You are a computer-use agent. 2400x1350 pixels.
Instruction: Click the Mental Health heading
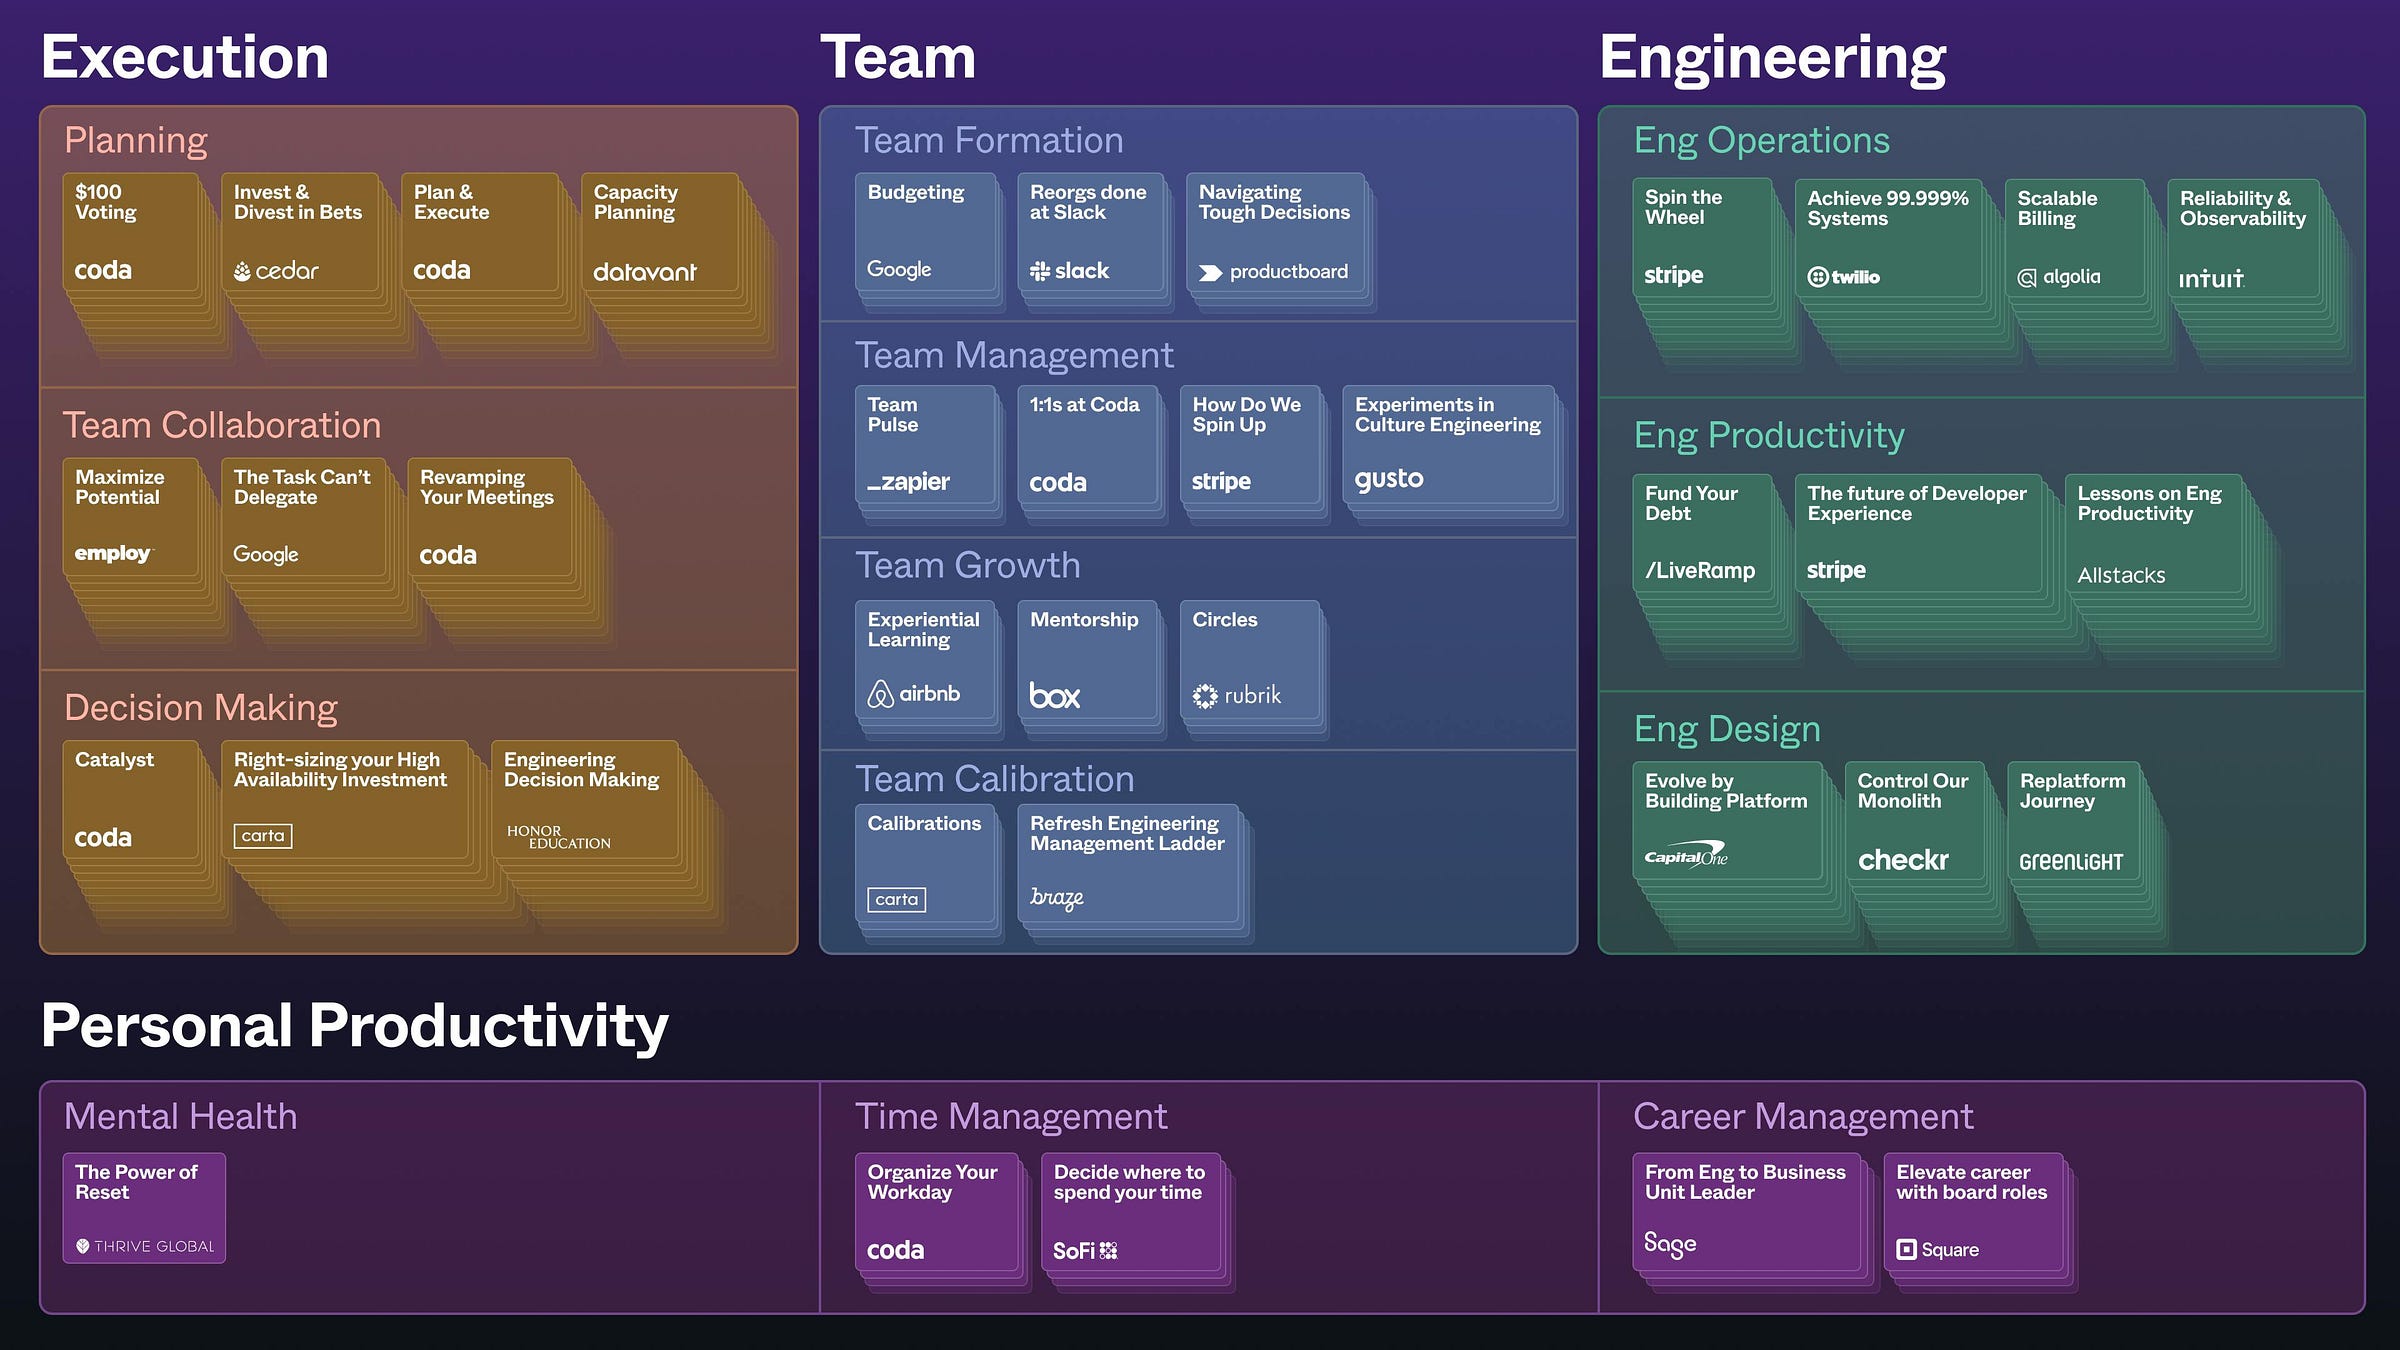(x=181, y=1116)
